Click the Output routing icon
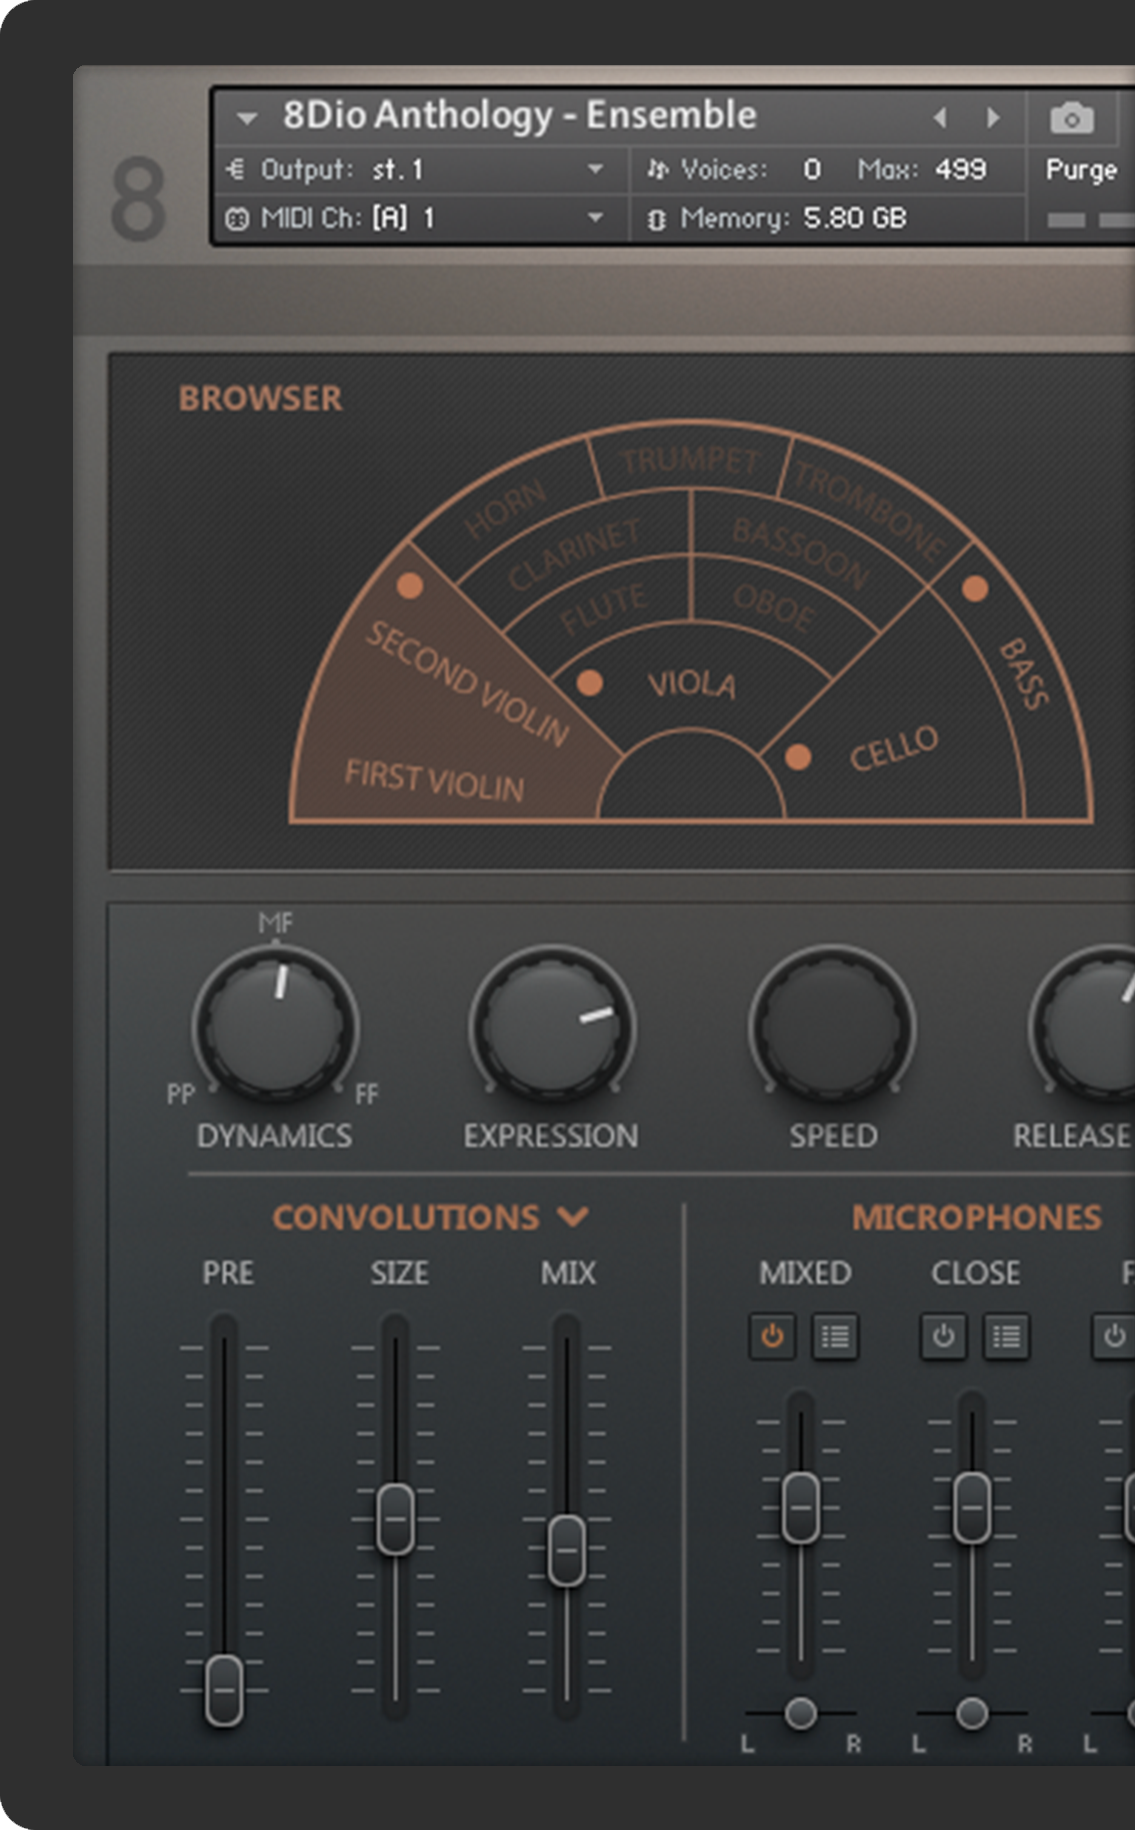1135x1830 pixels. 236,169
